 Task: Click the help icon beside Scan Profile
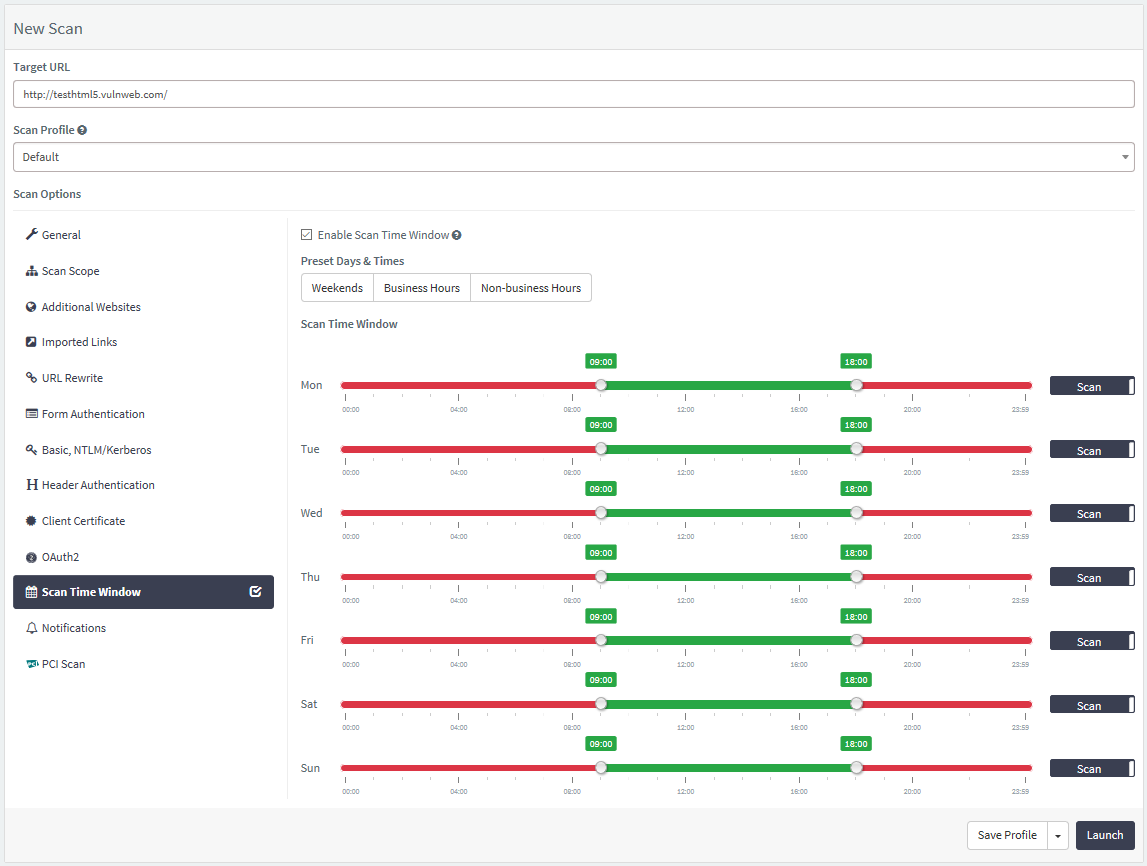[82, 130]
